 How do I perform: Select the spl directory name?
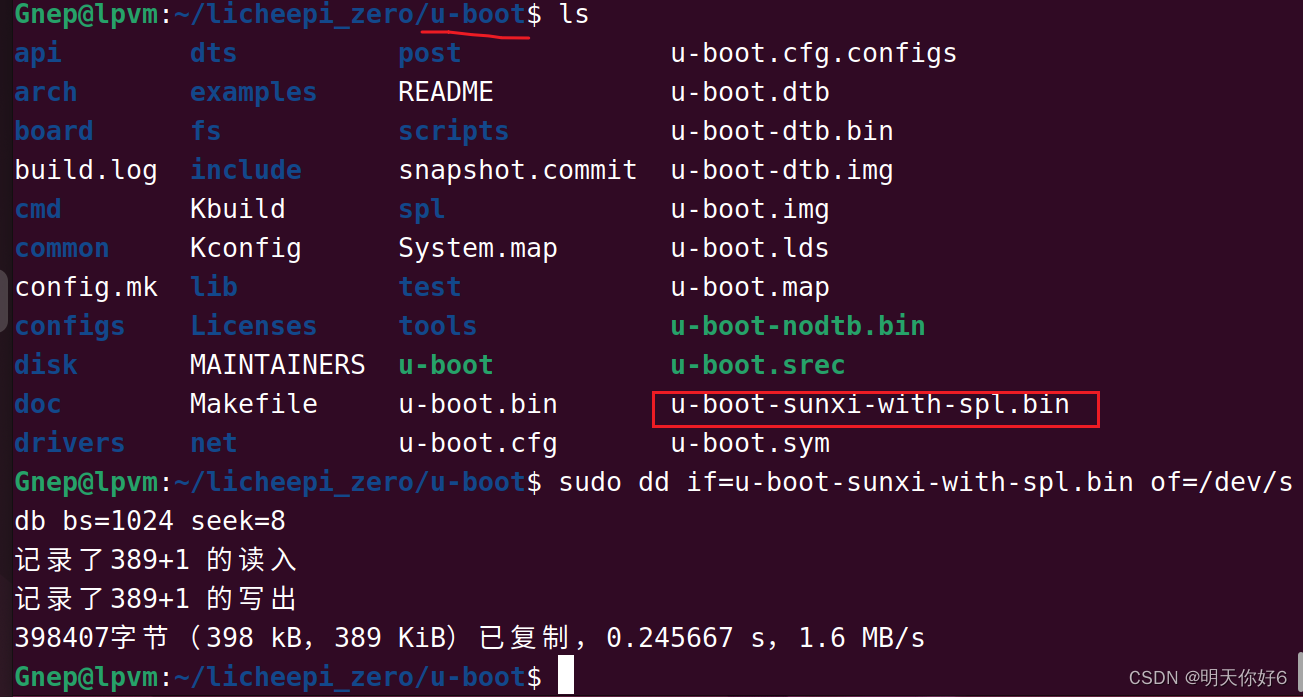pyautogui.click(x=421, y=208)
